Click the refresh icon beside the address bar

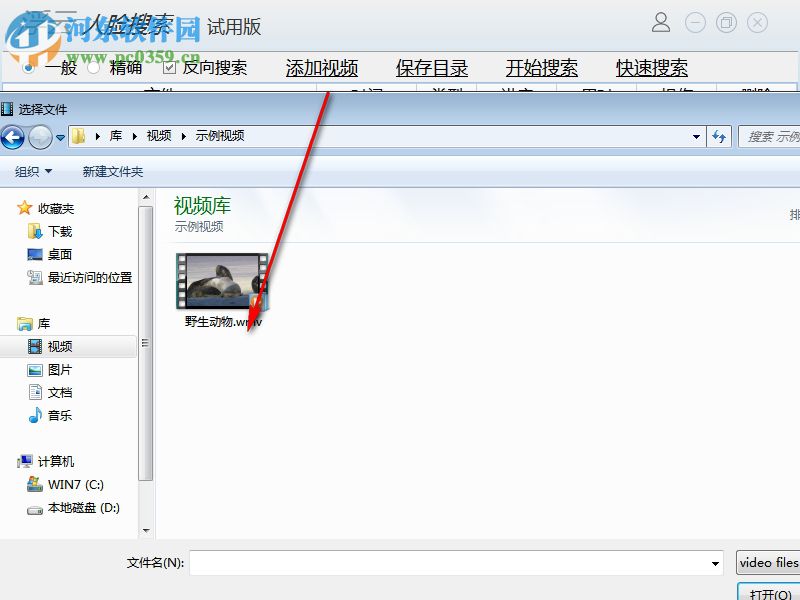tap(720, 136)
